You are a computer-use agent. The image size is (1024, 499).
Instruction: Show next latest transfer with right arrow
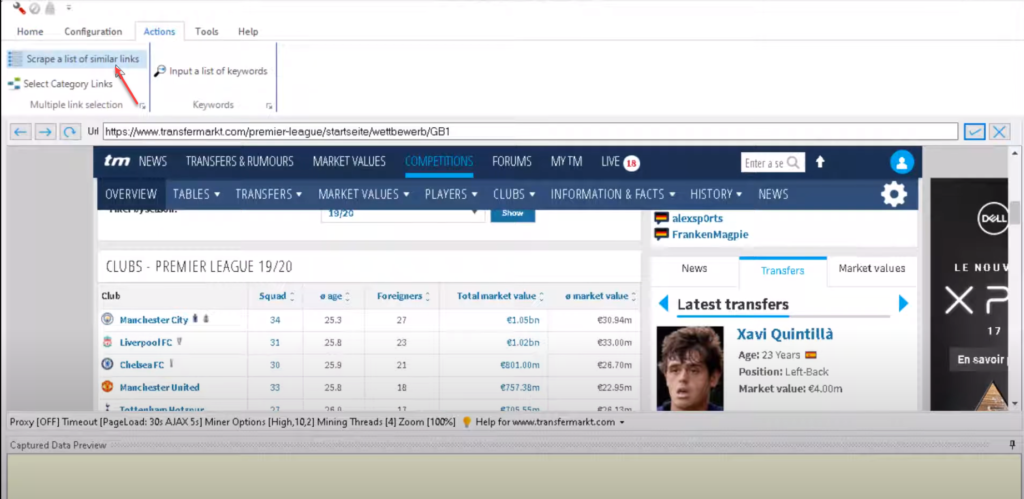[903, 304]
